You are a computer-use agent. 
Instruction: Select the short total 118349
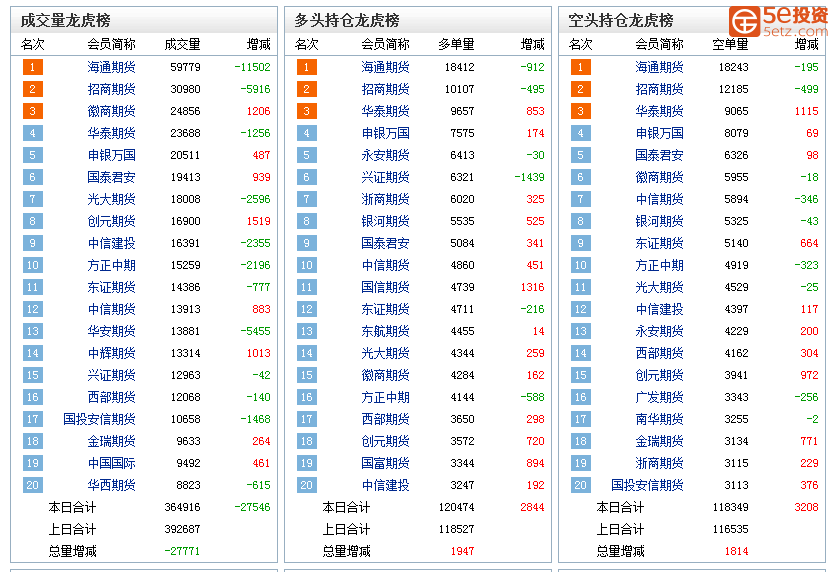tap(730, 507)
